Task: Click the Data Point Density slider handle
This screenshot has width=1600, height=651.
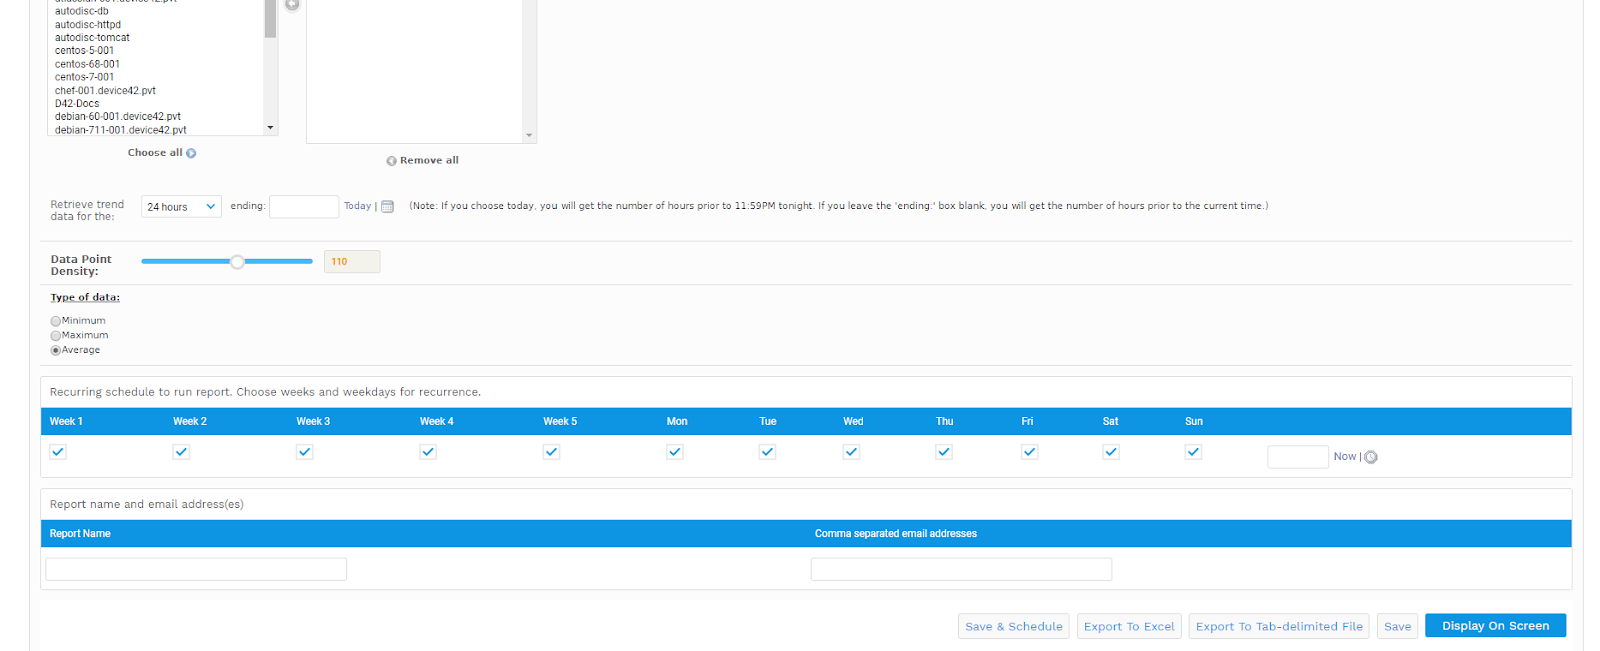Action: point(237,262)
